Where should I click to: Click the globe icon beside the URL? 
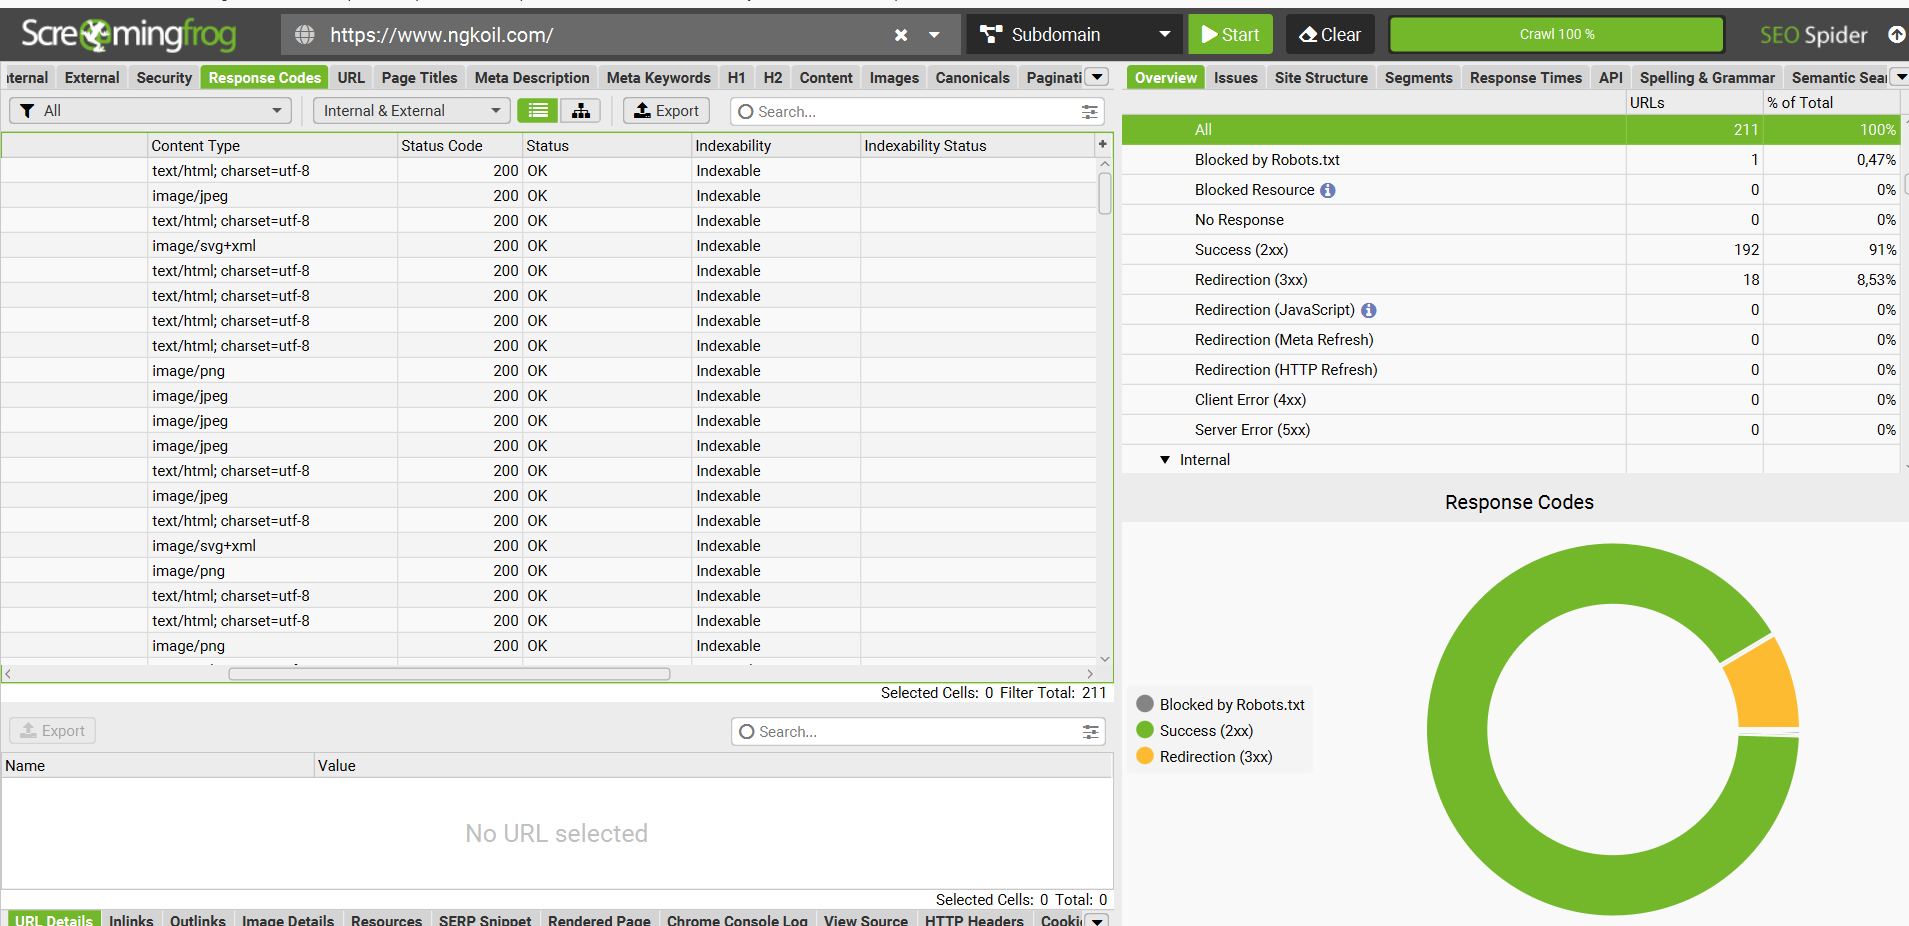[x=305, y=35]
